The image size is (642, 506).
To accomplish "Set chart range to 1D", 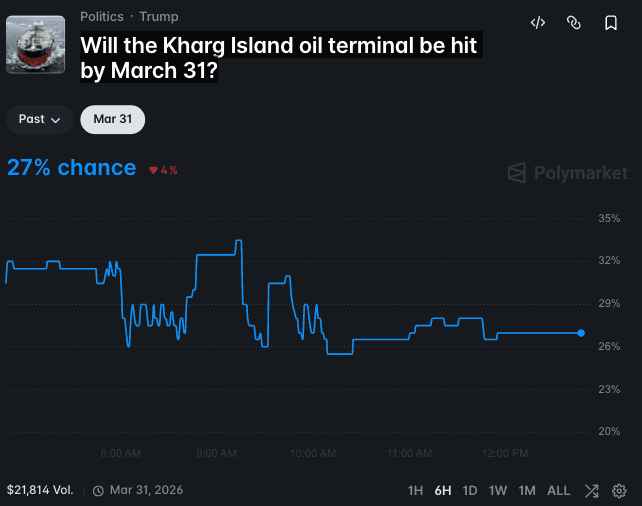I will (x=470, y=491).
